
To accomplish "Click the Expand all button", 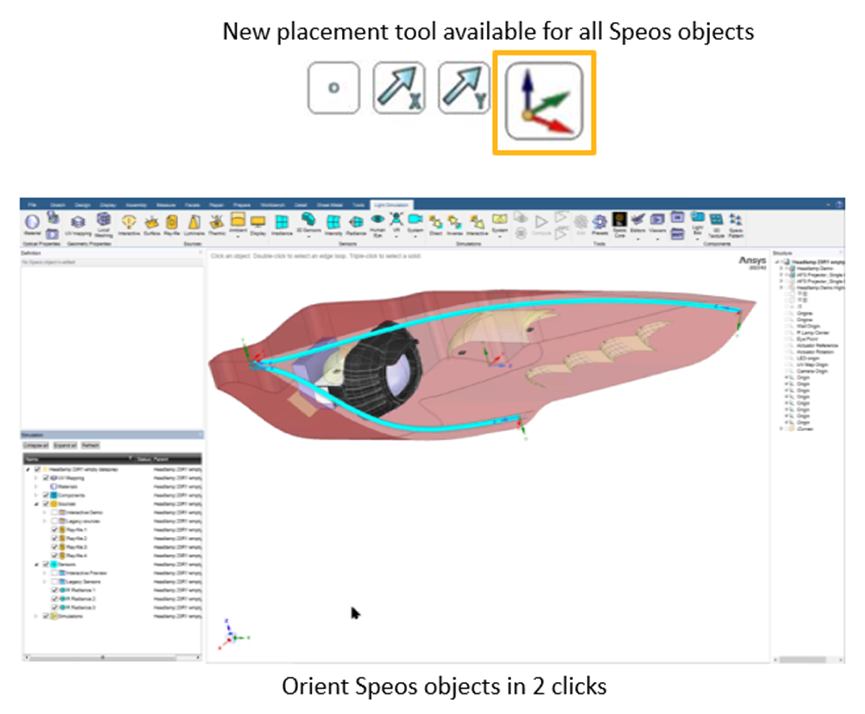I will [x=65, y=445].
